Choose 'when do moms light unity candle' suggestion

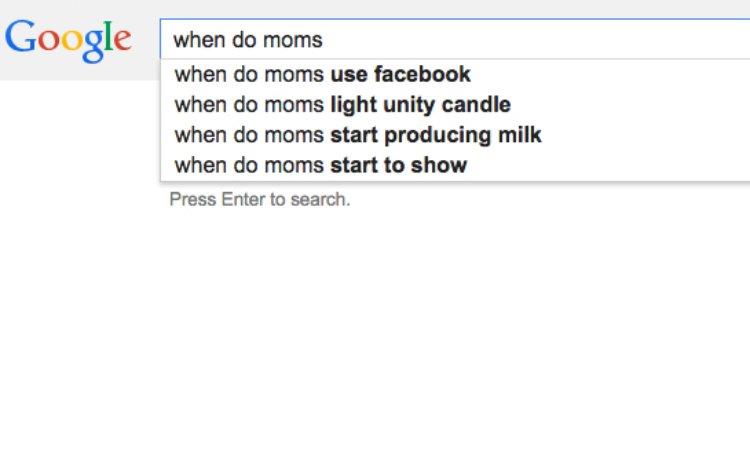(x=455, y=105)
